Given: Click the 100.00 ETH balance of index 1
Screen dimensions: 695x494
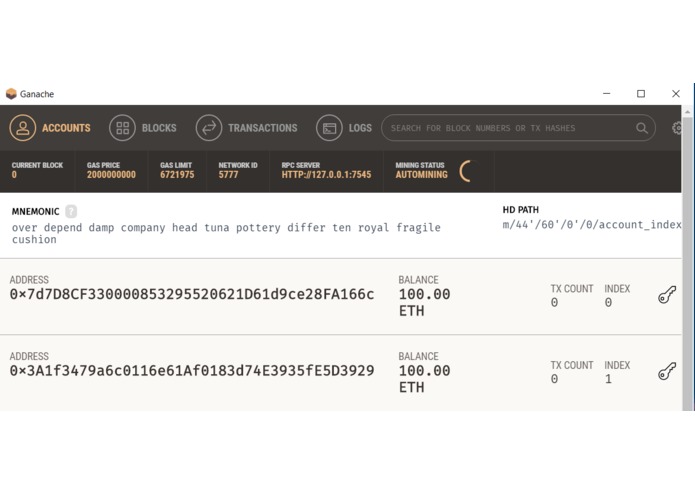Looking at the screenshot, I should (424, 379).
